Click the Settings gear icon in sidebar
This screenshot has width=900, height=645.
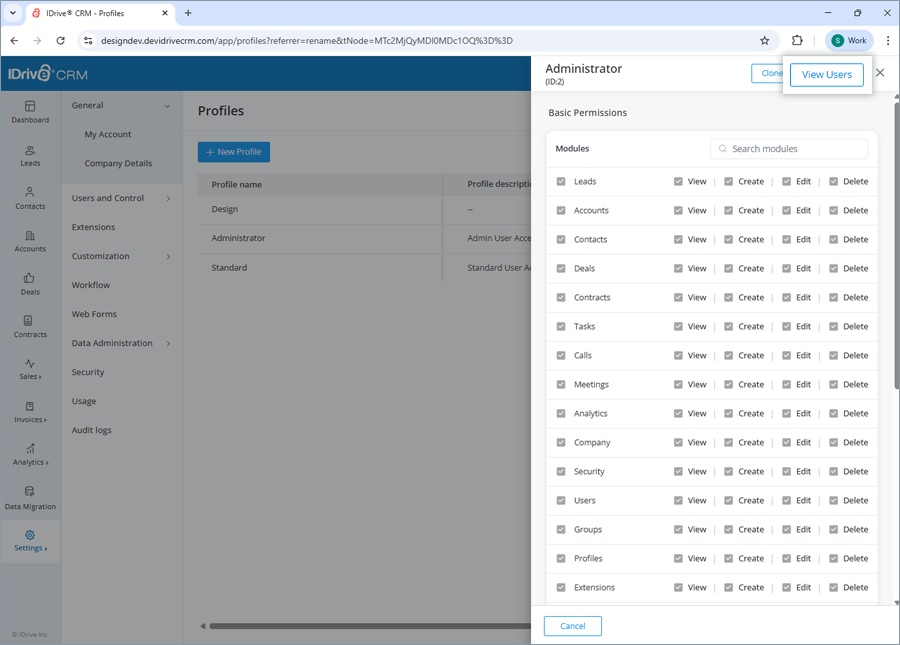(30, 541)
